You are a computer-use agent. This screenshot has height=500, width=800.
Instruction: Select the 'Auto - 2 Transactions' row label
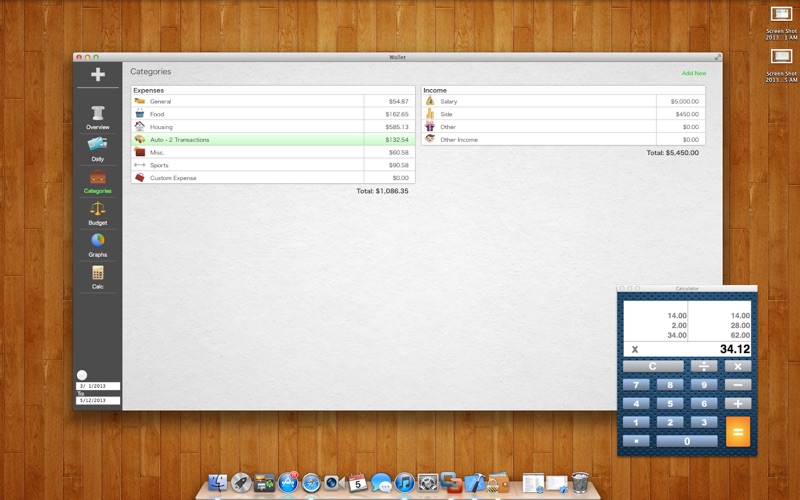(x=180, y=140)
